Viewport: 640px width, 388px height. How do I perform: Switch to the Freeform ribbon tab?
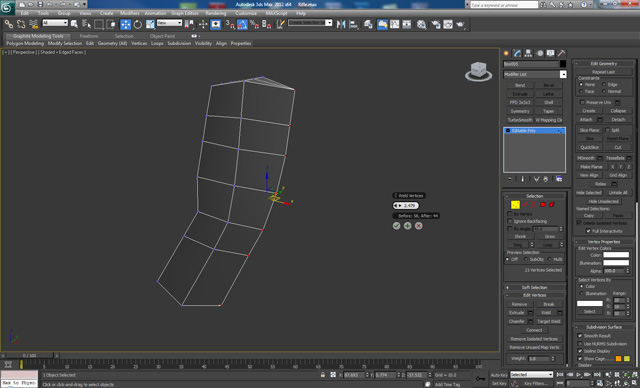coord(89,36)
